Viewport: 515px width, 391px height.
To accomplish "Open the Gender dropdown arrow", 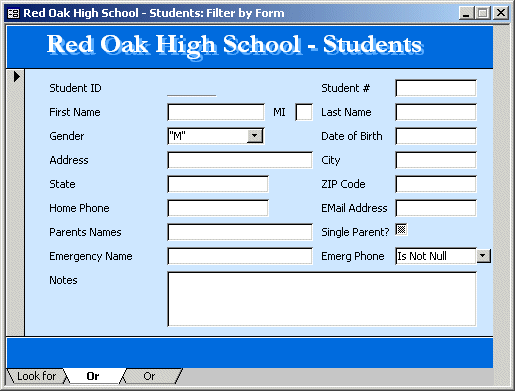I will coord(255,136).
